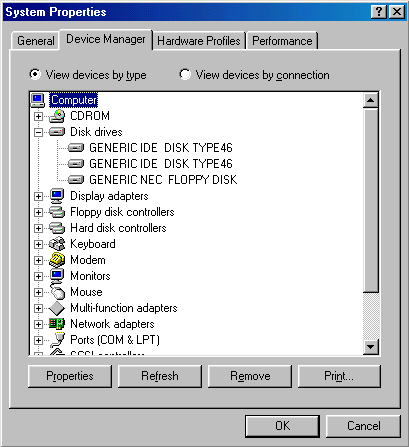
Task: Click the Network adapters card icon
Action: click(57, 324)
